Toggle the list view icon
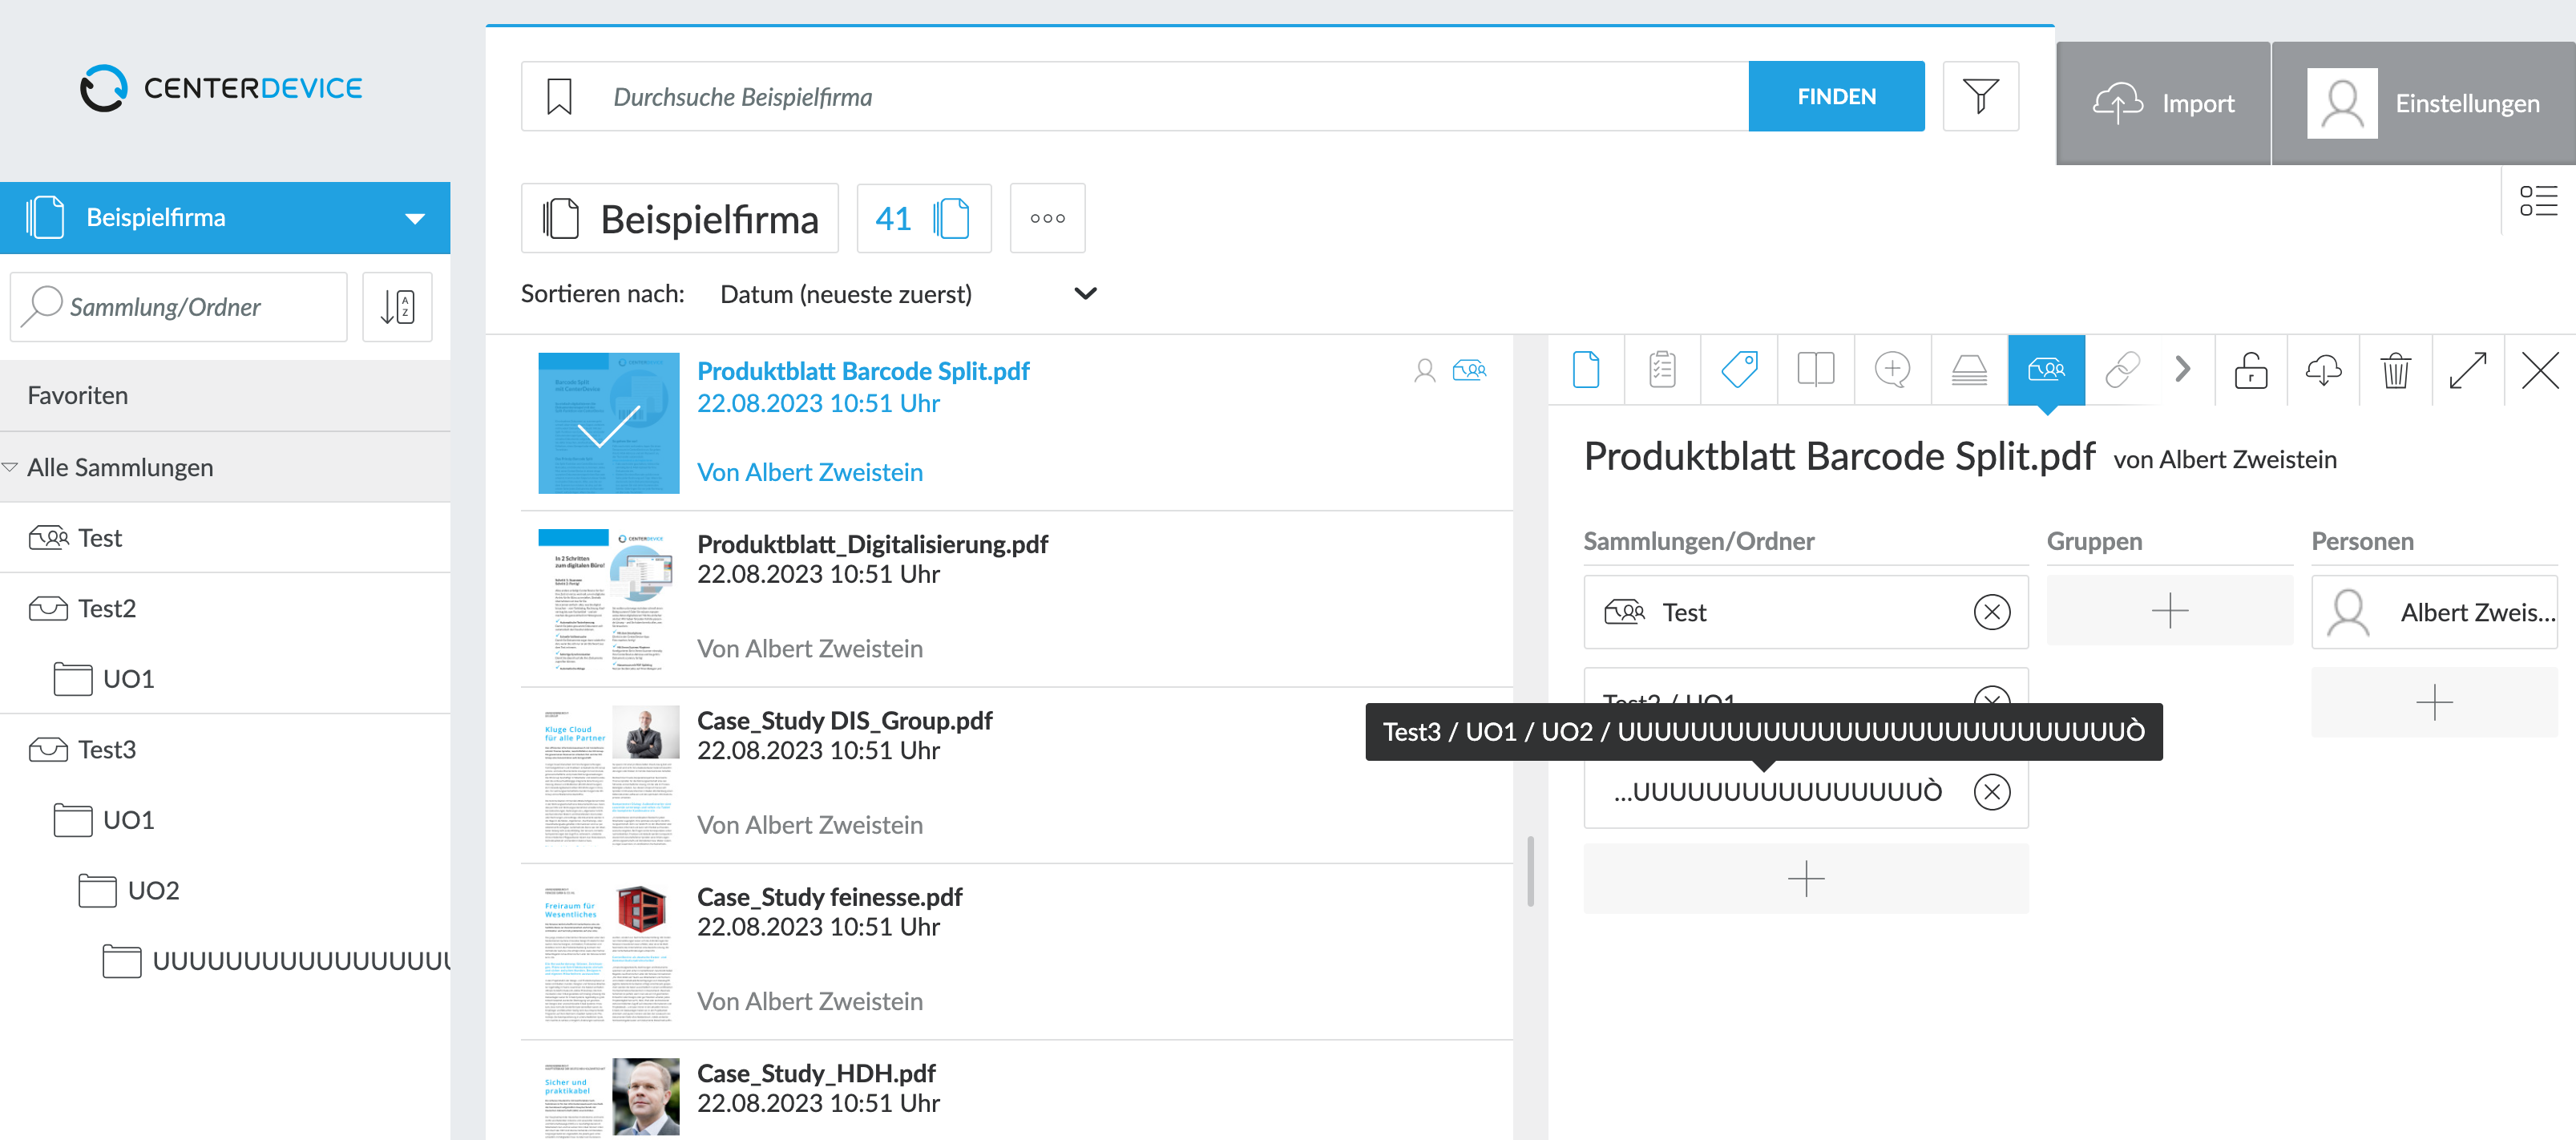This screenshot has height=1140, width=2576. point(2538,200)
